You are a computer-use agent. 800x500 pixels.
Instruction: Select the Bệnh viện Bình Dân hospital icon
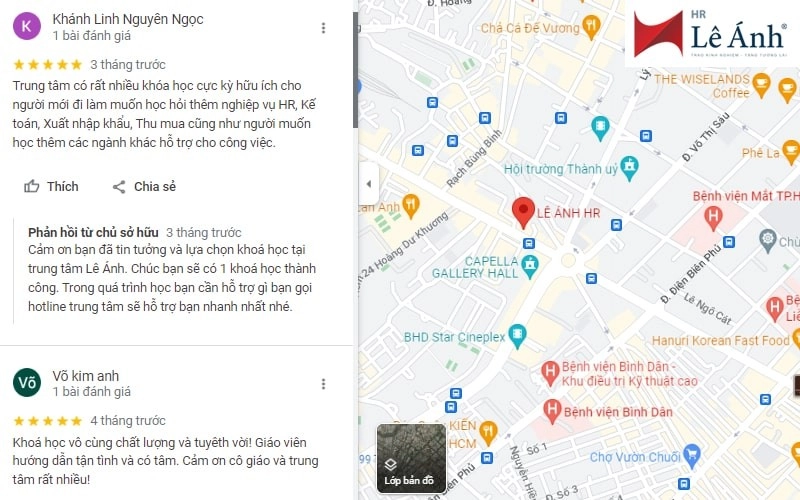(x=552, y=412)
